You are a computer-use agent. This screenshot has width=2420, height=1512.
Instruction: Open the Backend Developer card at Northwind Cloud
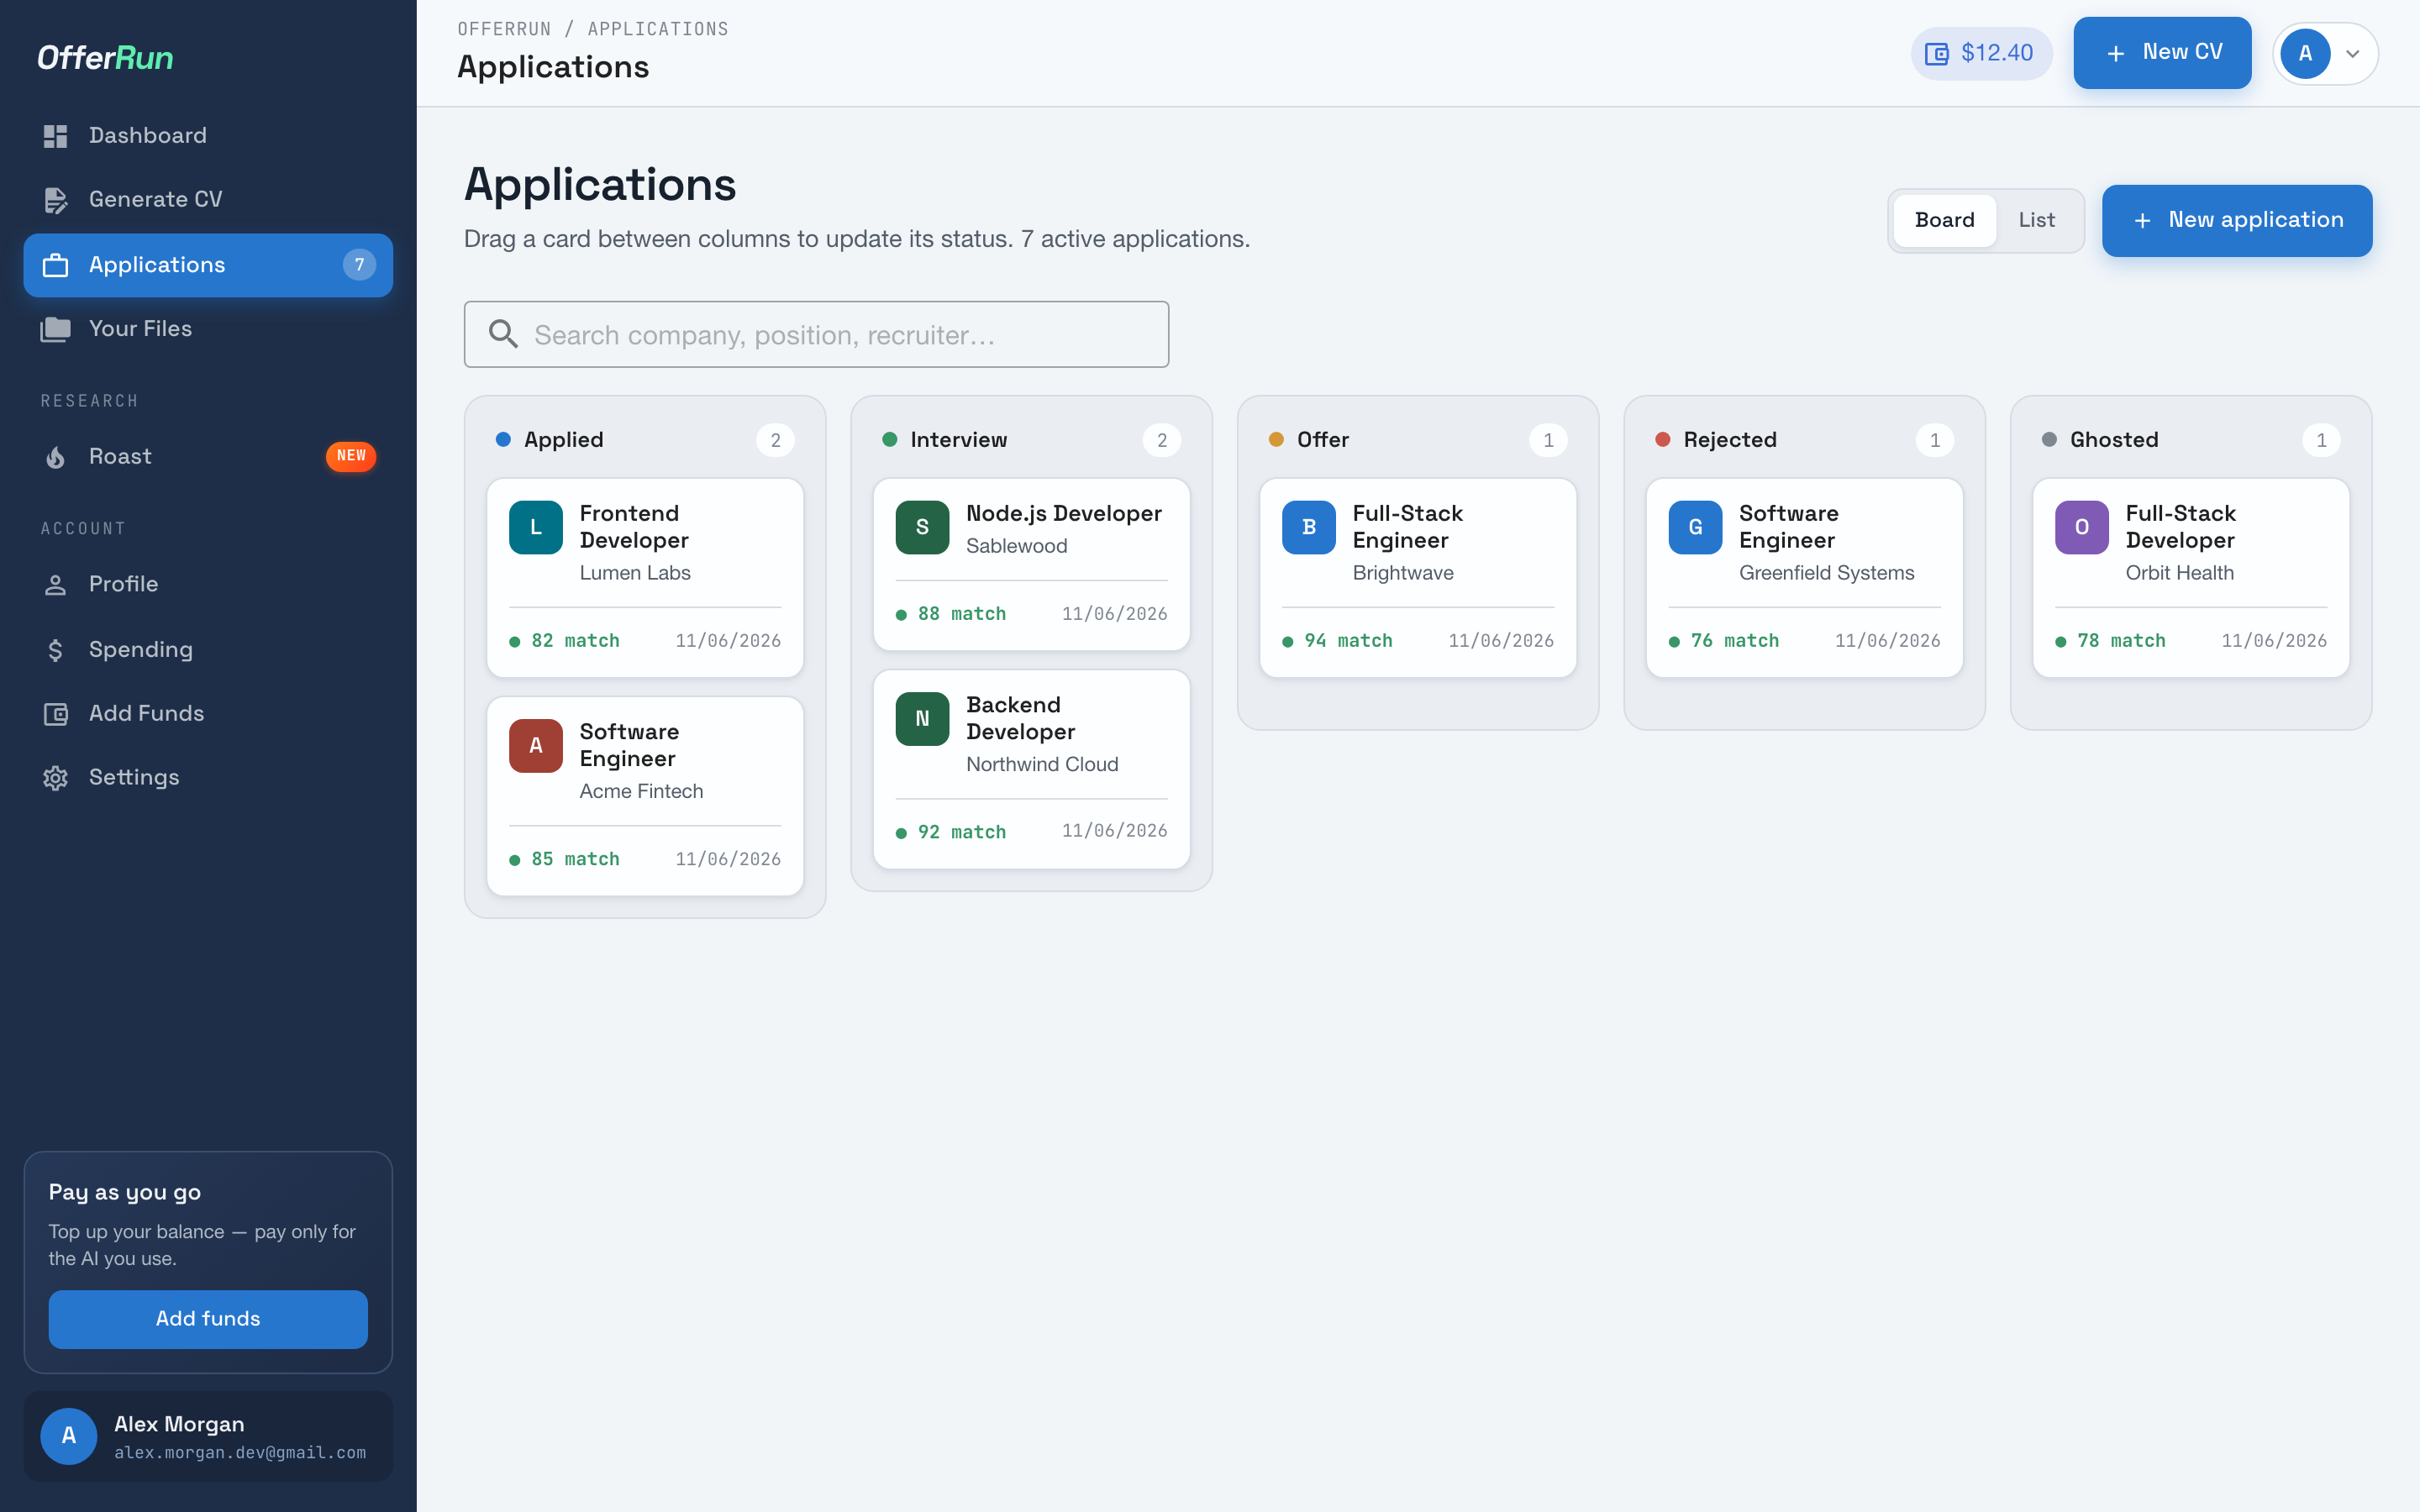[1031, 769]
